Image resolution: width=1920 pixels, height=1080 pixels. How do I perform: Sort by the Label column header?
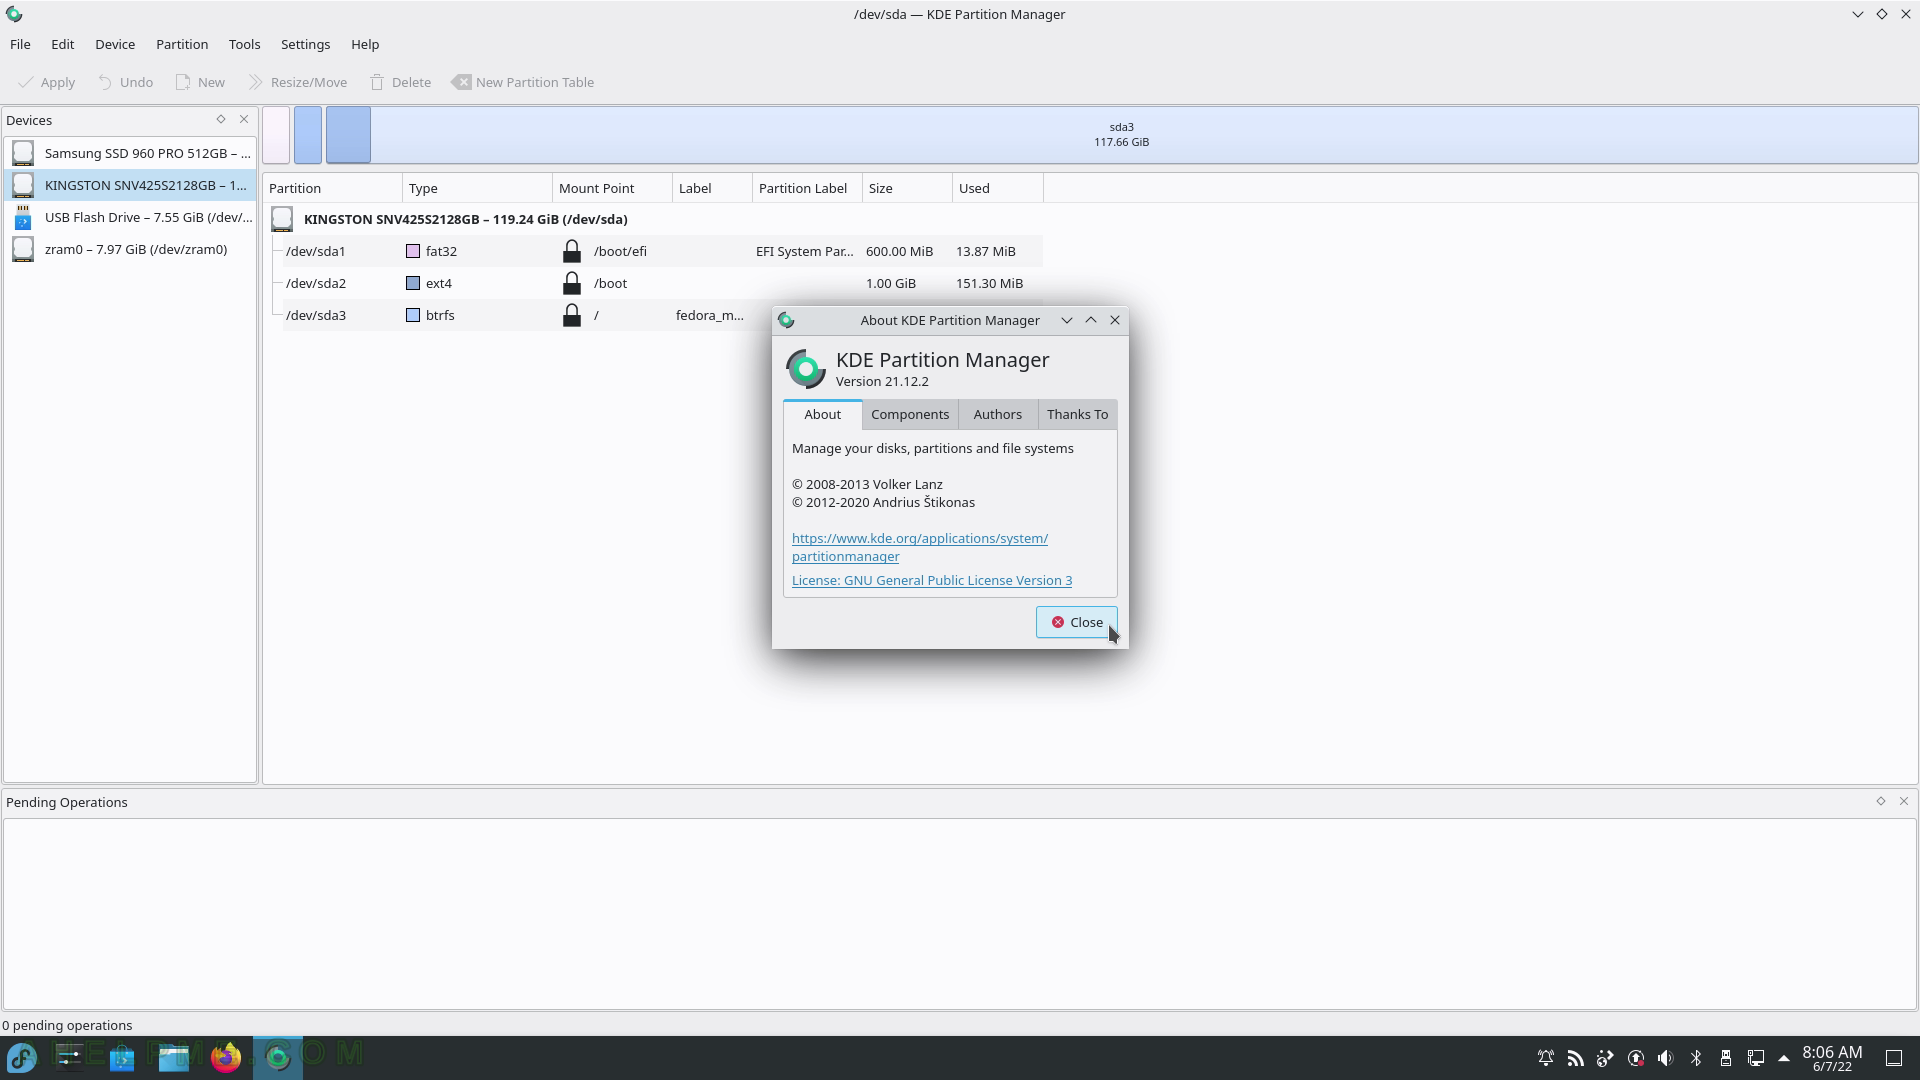[x=712, y=188]
